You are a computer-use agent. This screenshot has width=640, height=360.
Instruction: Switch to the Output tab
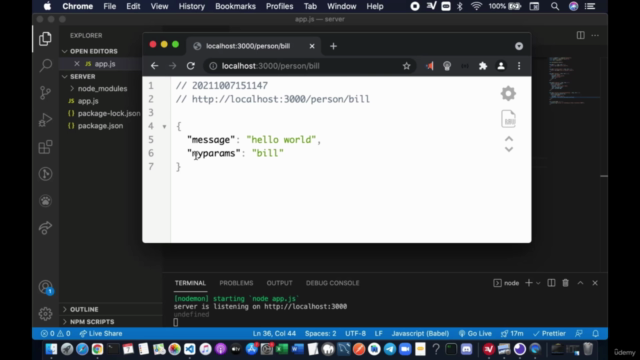coord(280,283)
